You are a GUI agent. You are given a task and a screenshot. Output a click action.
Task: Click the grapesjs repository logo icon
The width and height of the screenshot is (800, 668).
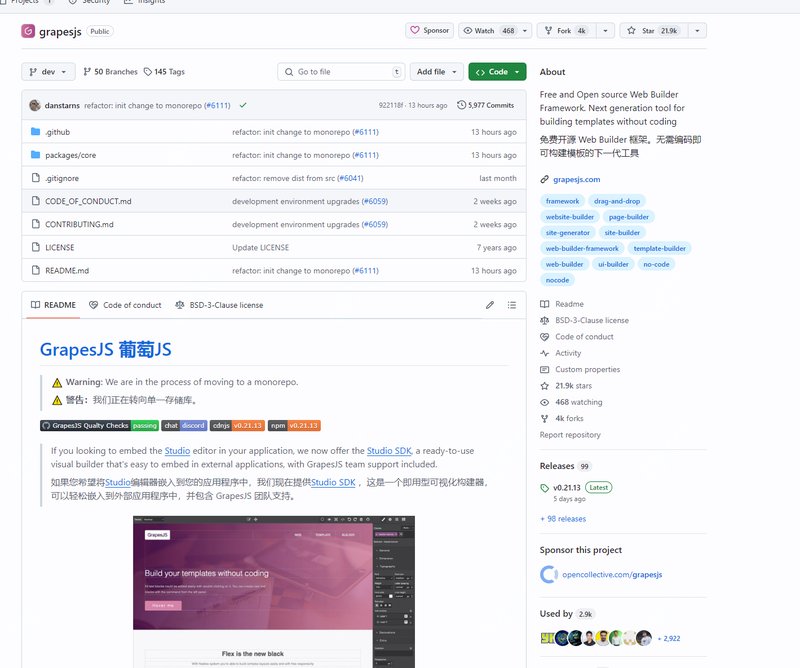(x=29, y=31)
